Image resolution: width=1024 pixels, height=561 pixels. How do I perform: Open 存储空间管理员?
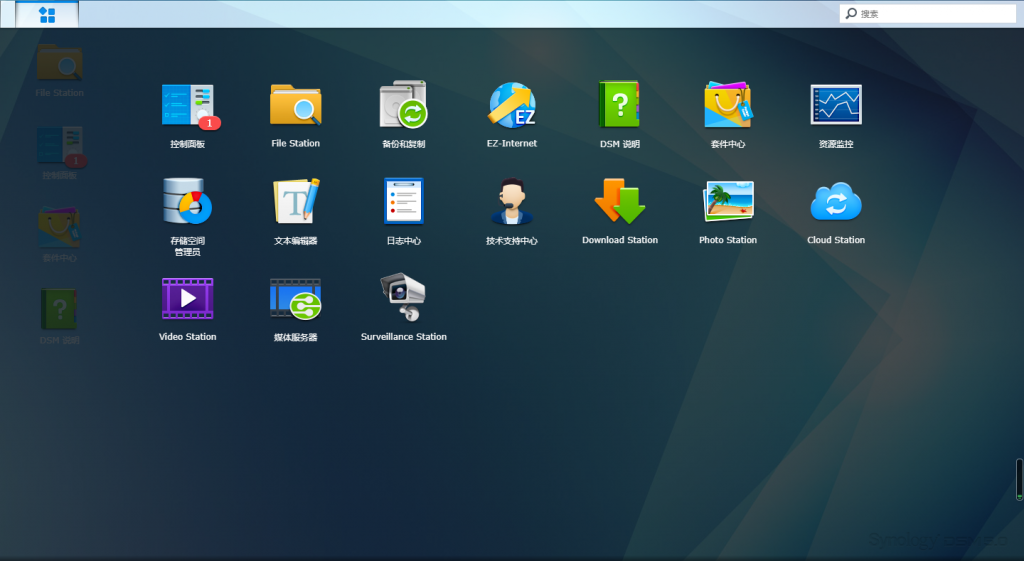coord(188,216)
